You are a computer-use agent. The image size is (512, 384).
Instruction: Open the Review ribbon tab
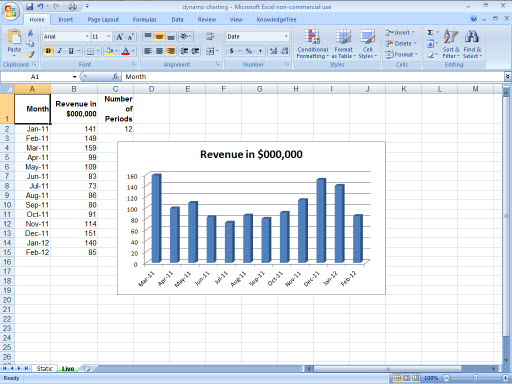coord(207,20)
